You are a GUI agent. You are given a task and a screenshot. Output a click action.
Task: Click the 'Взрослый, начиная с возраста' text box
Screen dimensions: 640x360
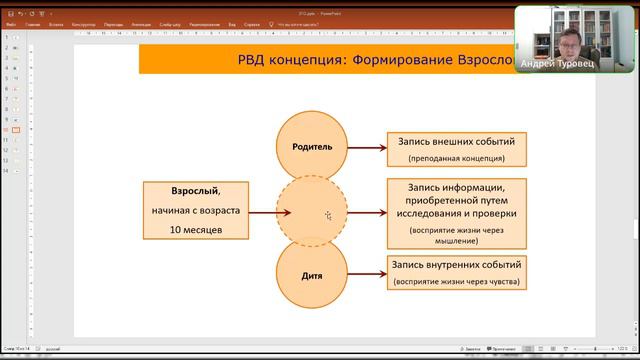click(196, 211)
